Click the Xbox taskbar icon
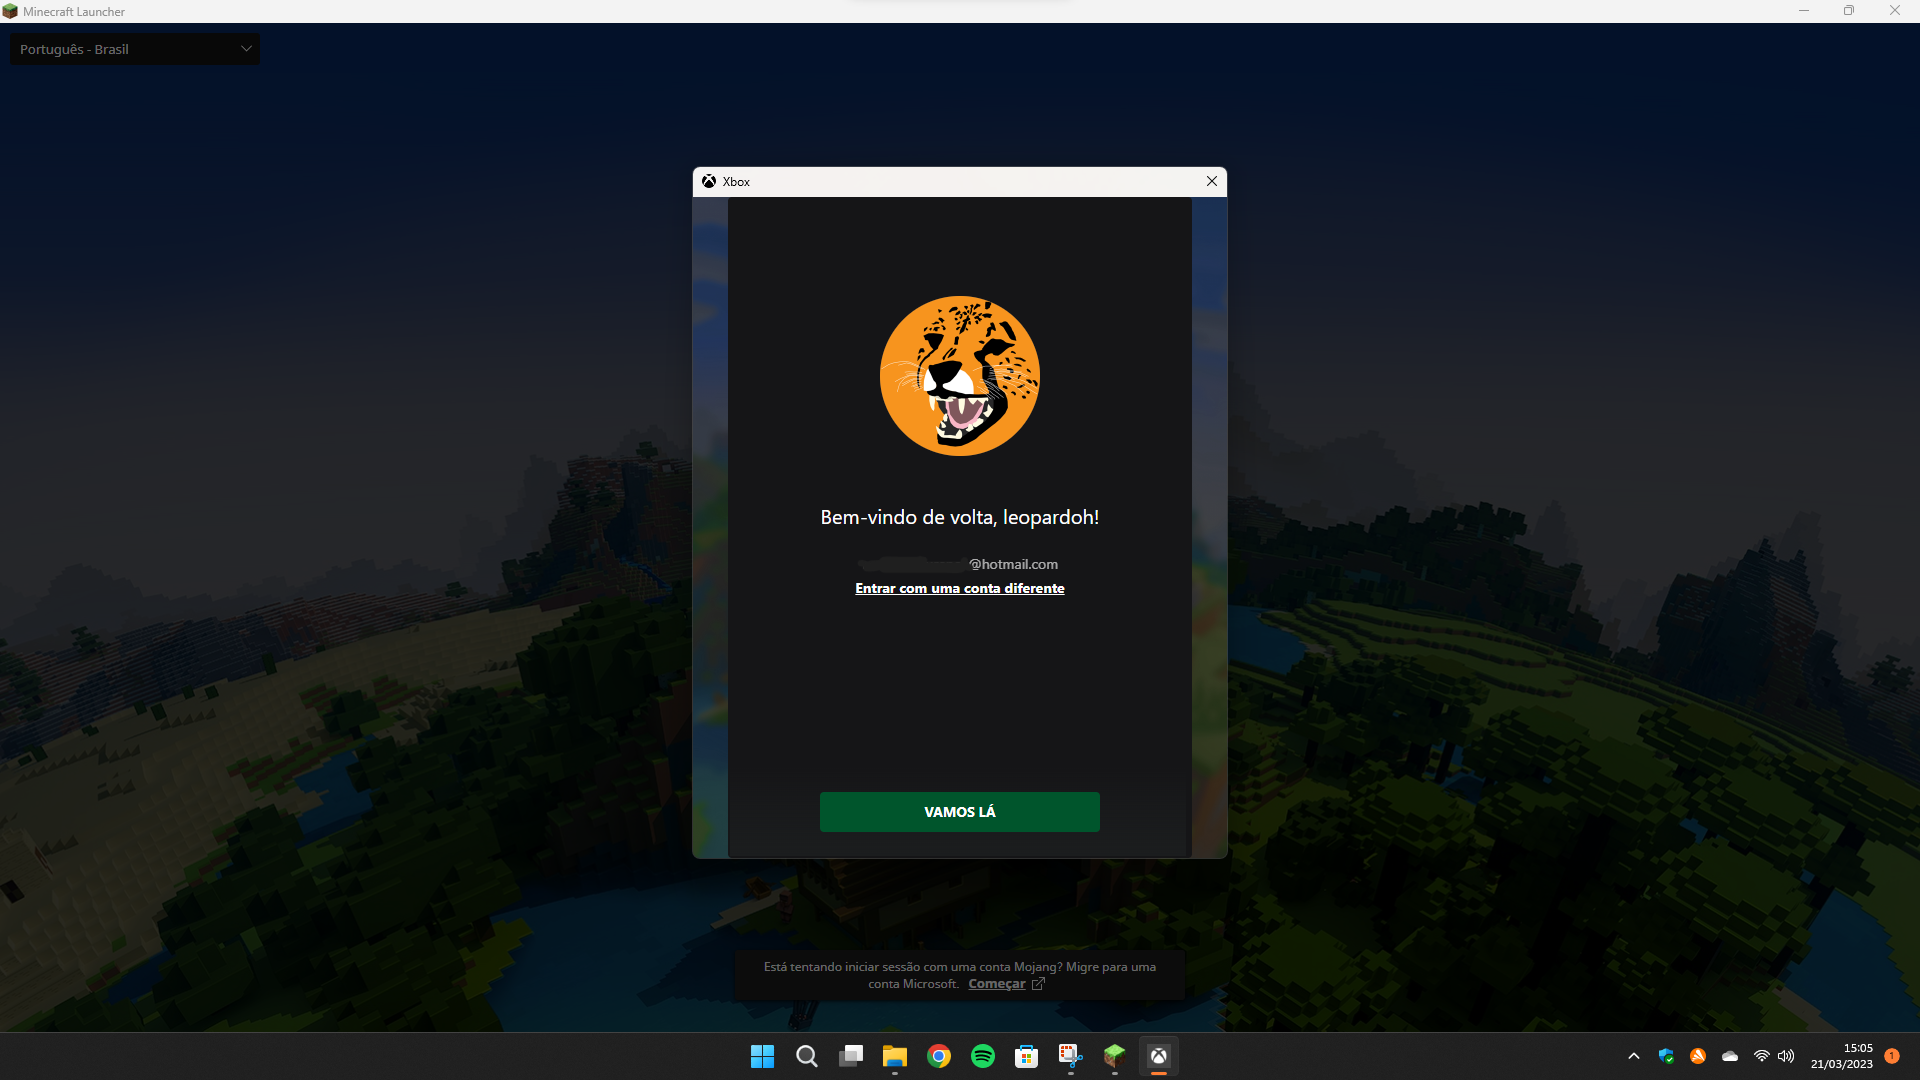The width and height of the screenshot is (1920, 1080). [x=1158, y=1056]
